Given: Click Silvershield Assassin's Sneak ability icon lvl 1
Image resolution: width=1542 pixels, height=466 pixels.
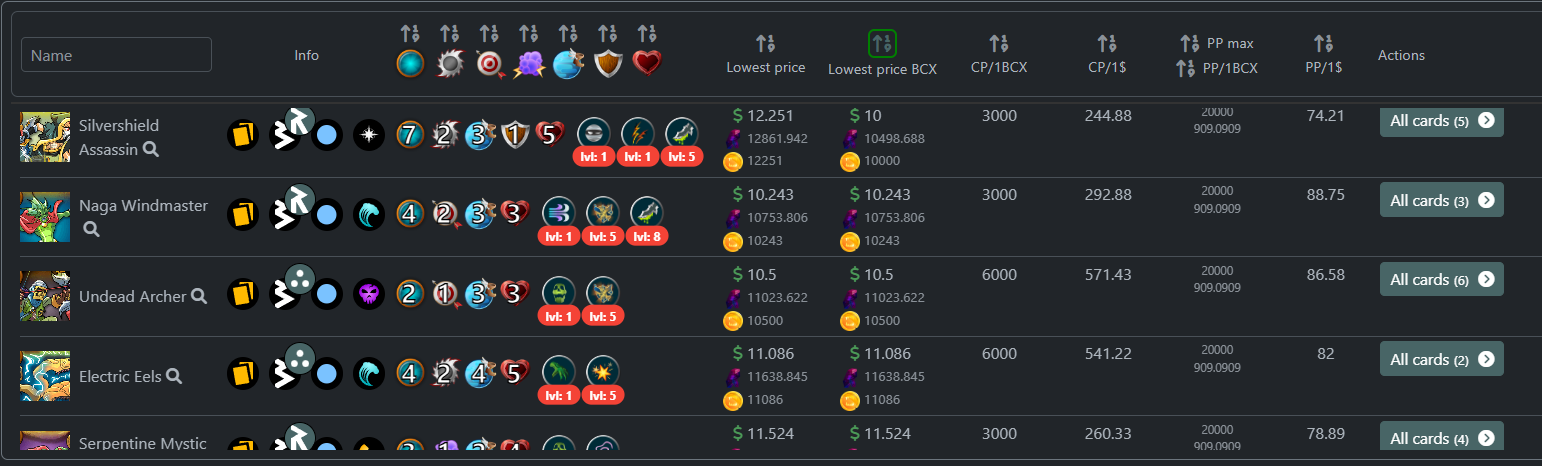Looking at the screenshot, I should (593, 133).
